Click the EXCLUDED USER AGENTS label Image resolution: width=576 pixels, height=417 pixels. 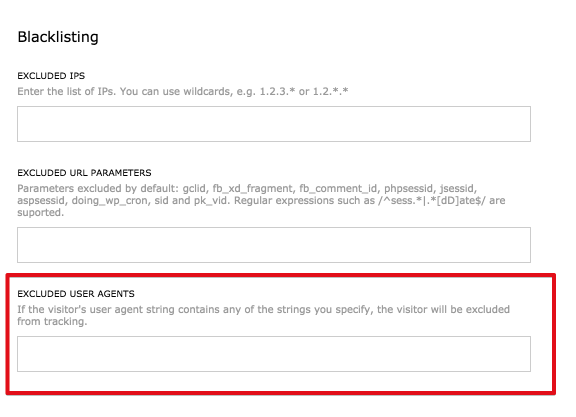coord(76,294)
